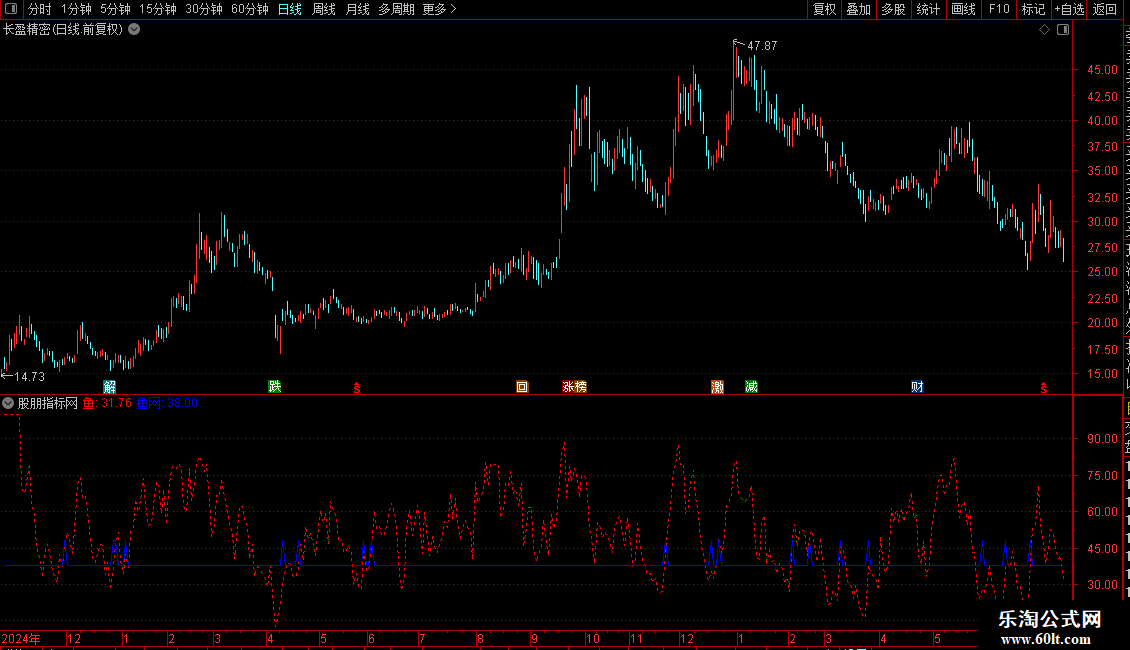This screenshot has height=650, width=1130.
Task: Switch to 周线 weekly chart
Action: point(324,9)
